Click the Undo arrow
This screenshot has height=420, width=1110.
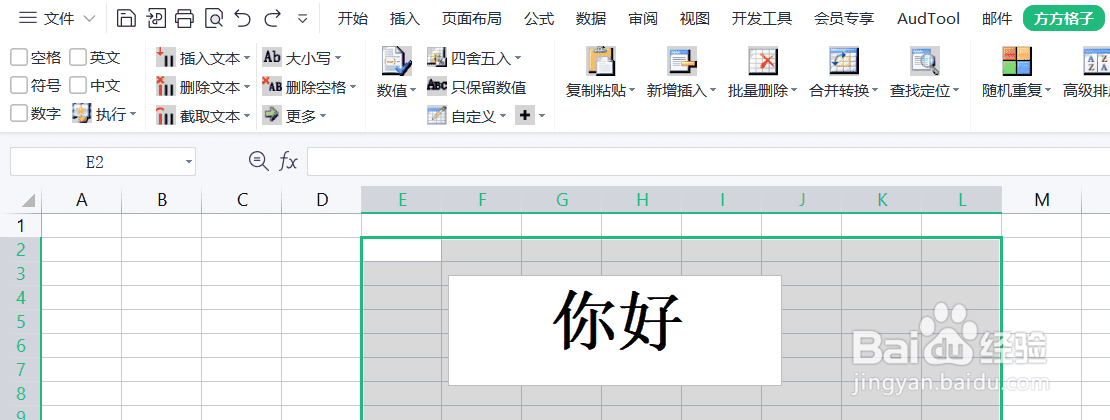(242, 18)
